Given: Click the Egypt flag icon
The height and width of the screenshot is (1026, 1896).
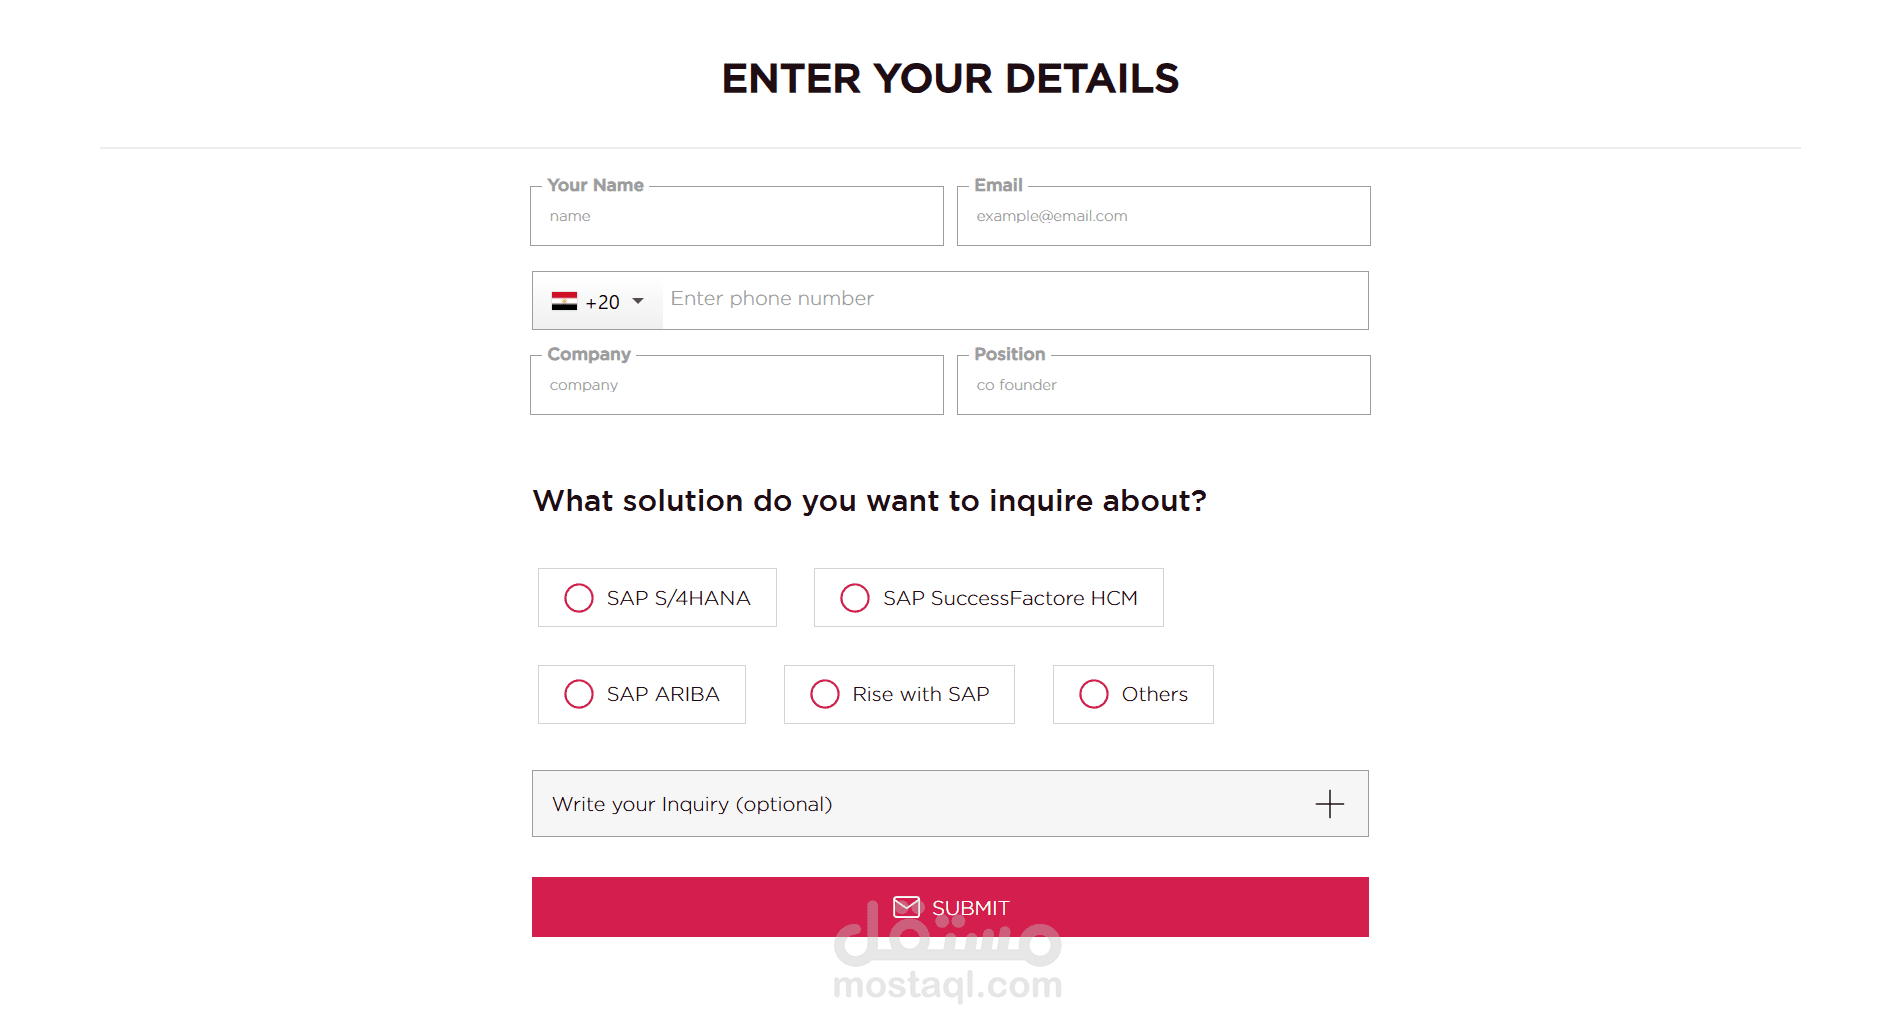Looking at the screenshot, I should pos(564,301).
